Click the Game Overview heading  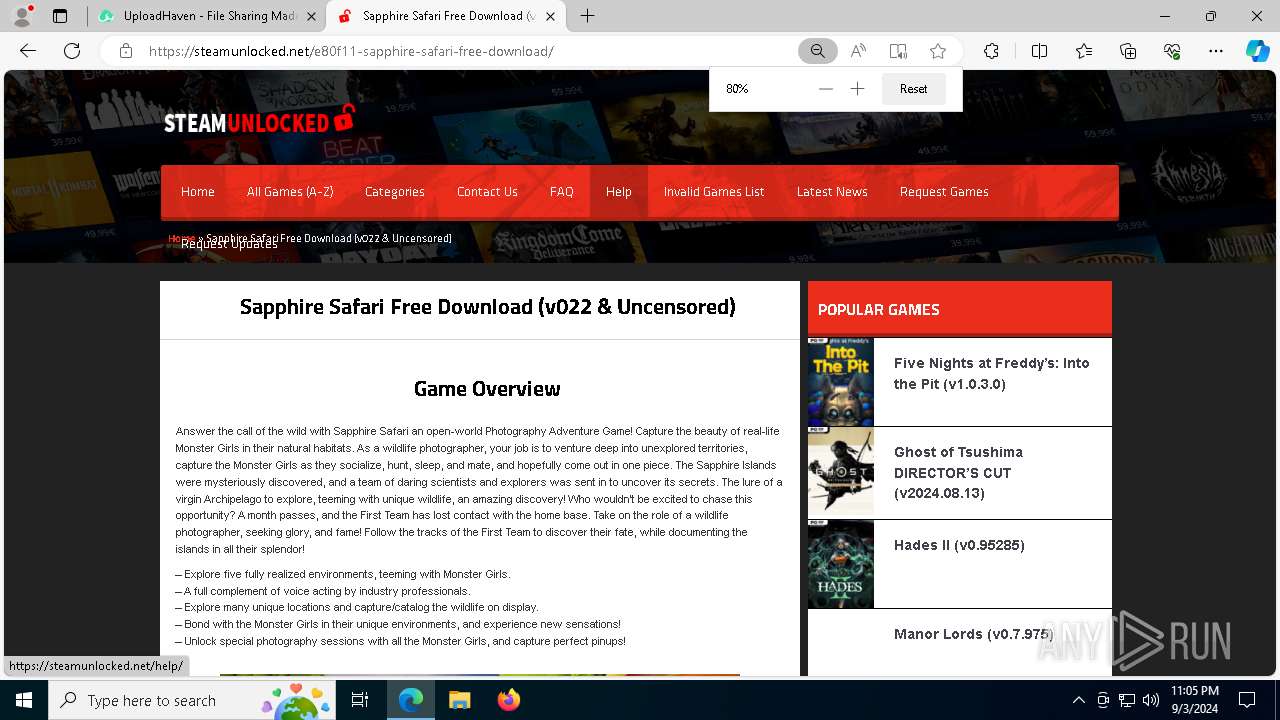[487, 389]
